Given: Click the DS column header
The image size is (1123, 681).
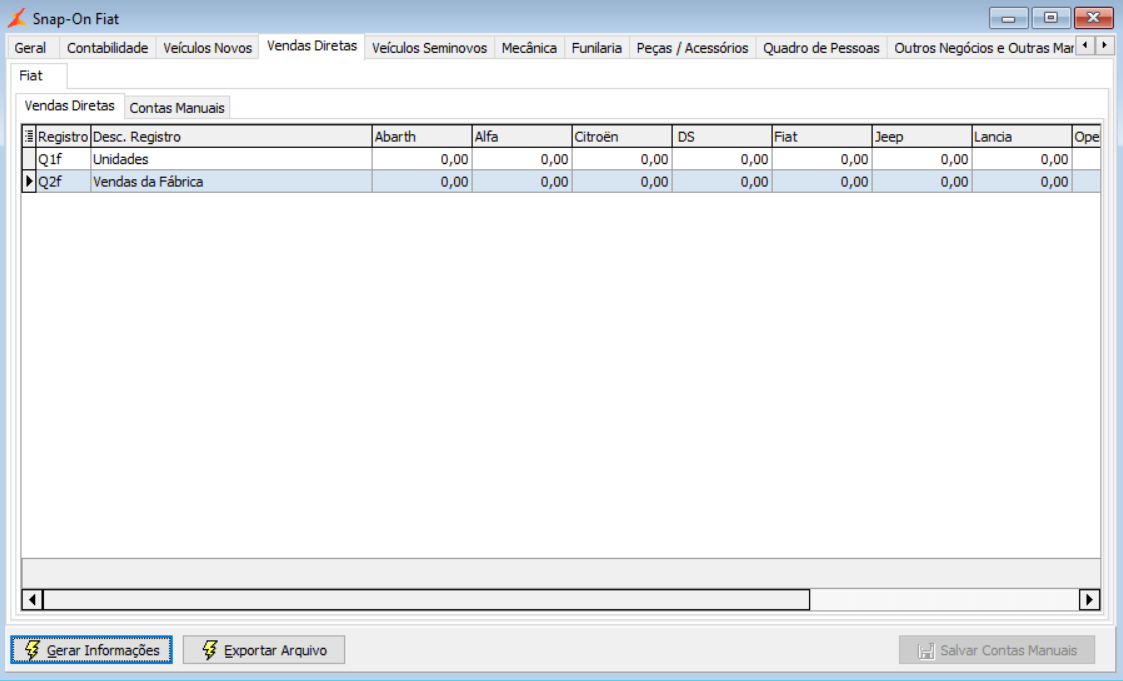Looking at the screenshot, I should [722, 136].
